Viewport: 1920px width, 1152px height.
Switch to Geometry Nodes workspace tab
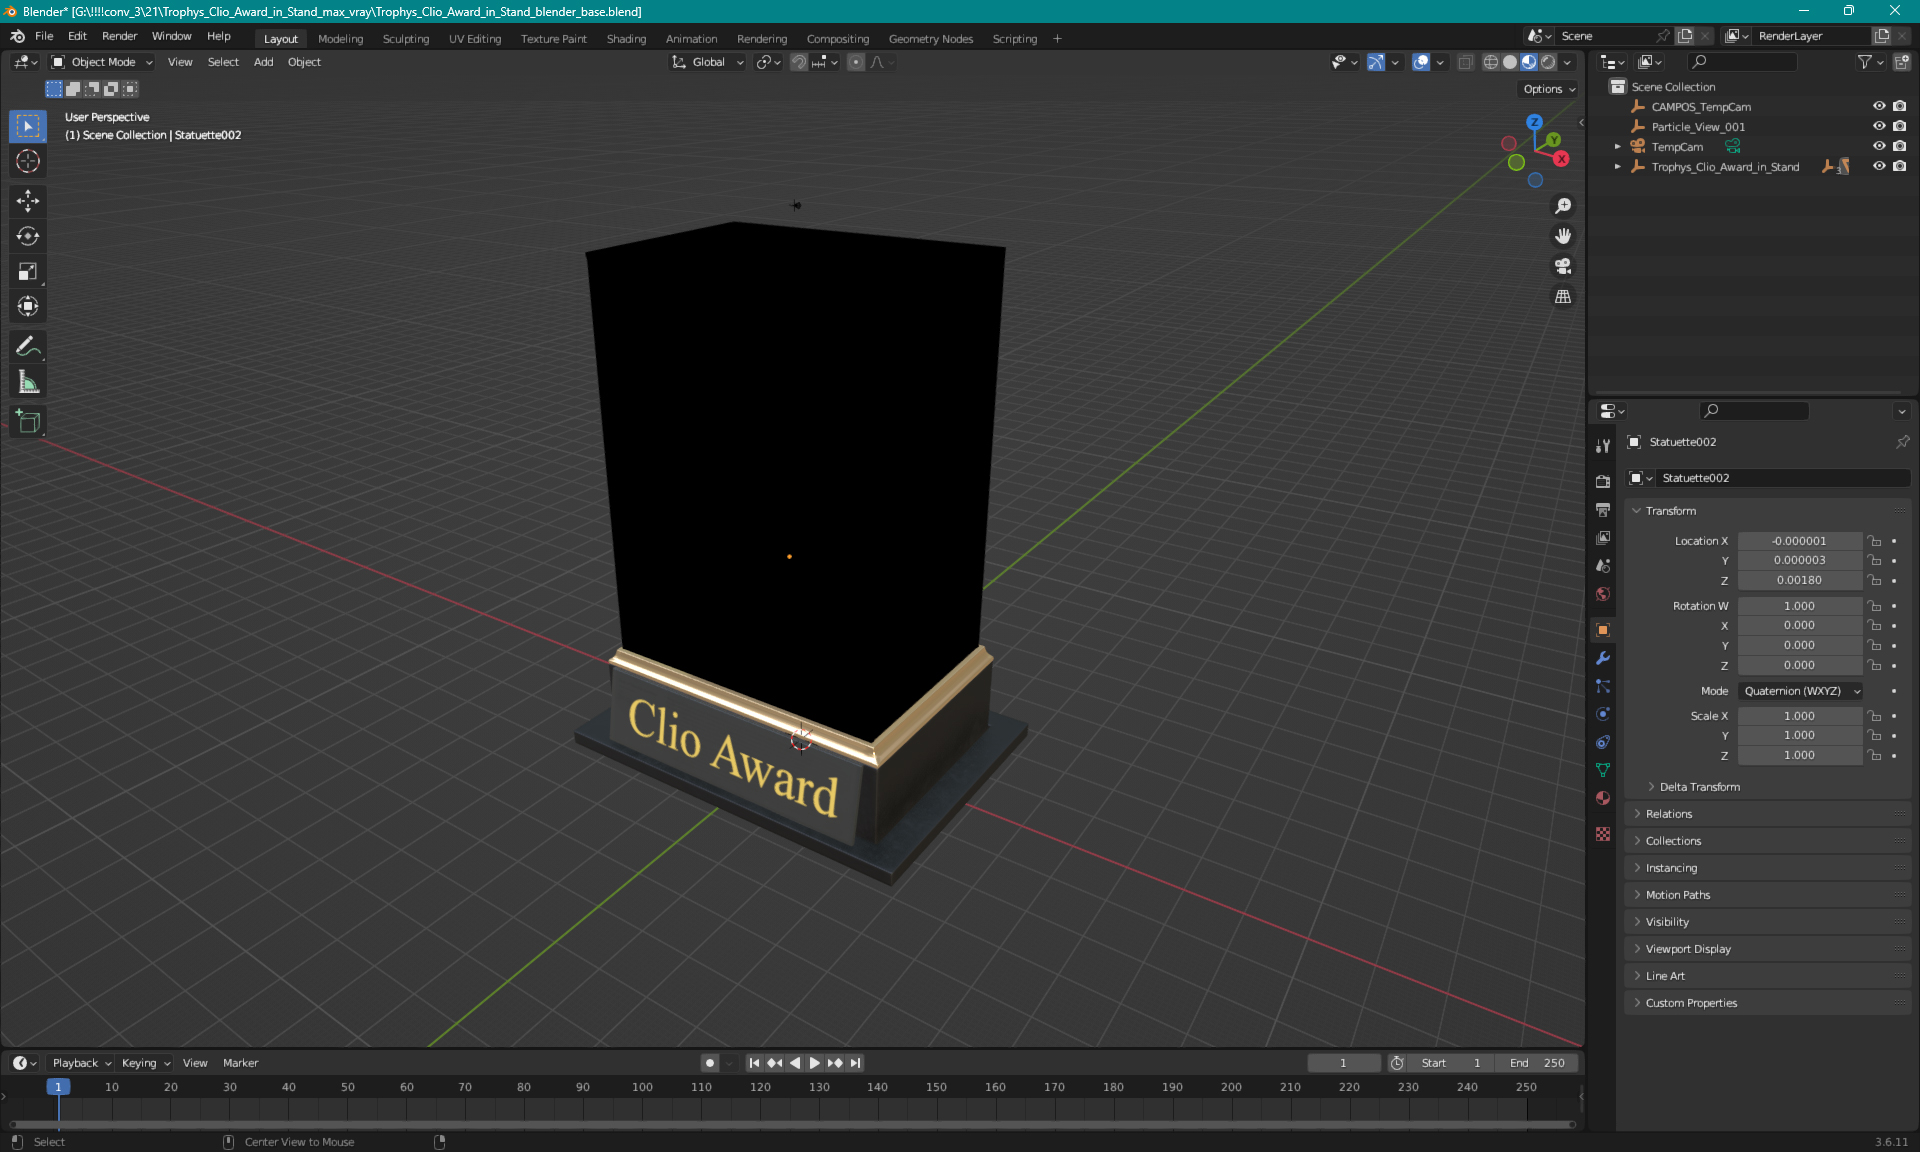click(x=930, y=39)
